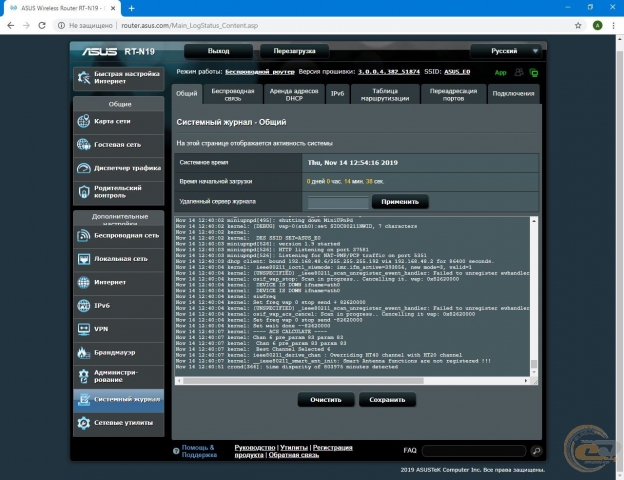This screenshot has width=624, height=480.
Task: Click the FAQ search magnifier icon
Action: click(x=536, y=451)
